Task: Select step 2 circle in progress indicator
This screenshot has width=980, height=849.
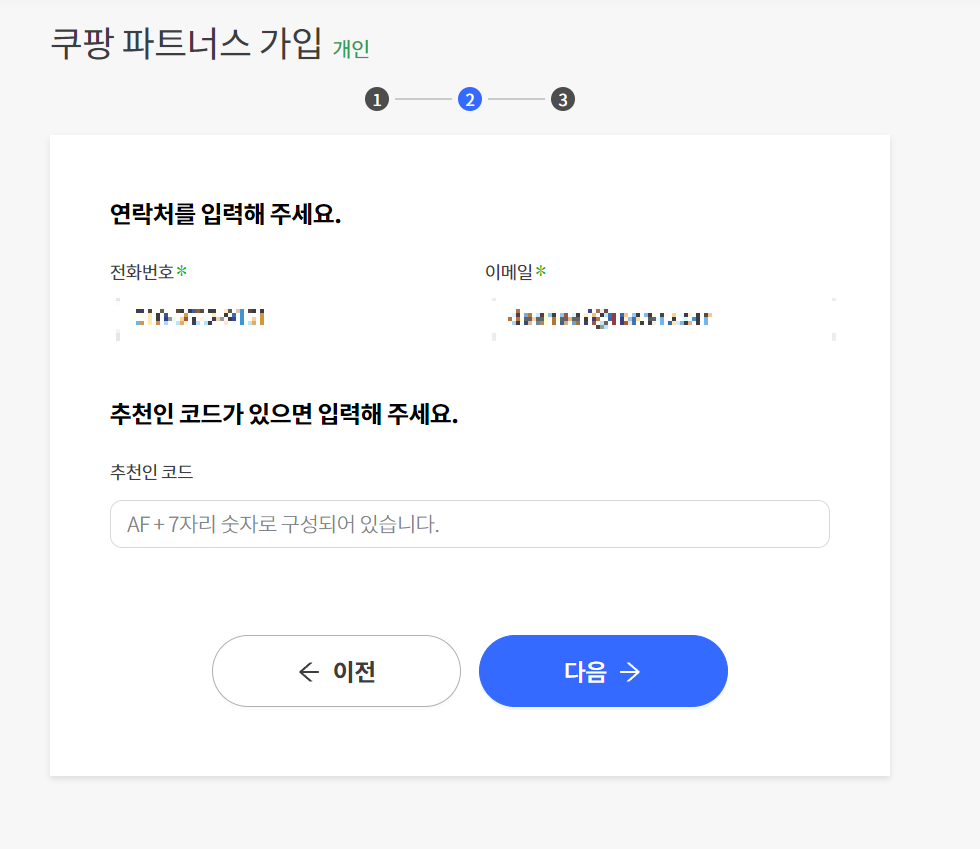Action: [x=470, y=99]
